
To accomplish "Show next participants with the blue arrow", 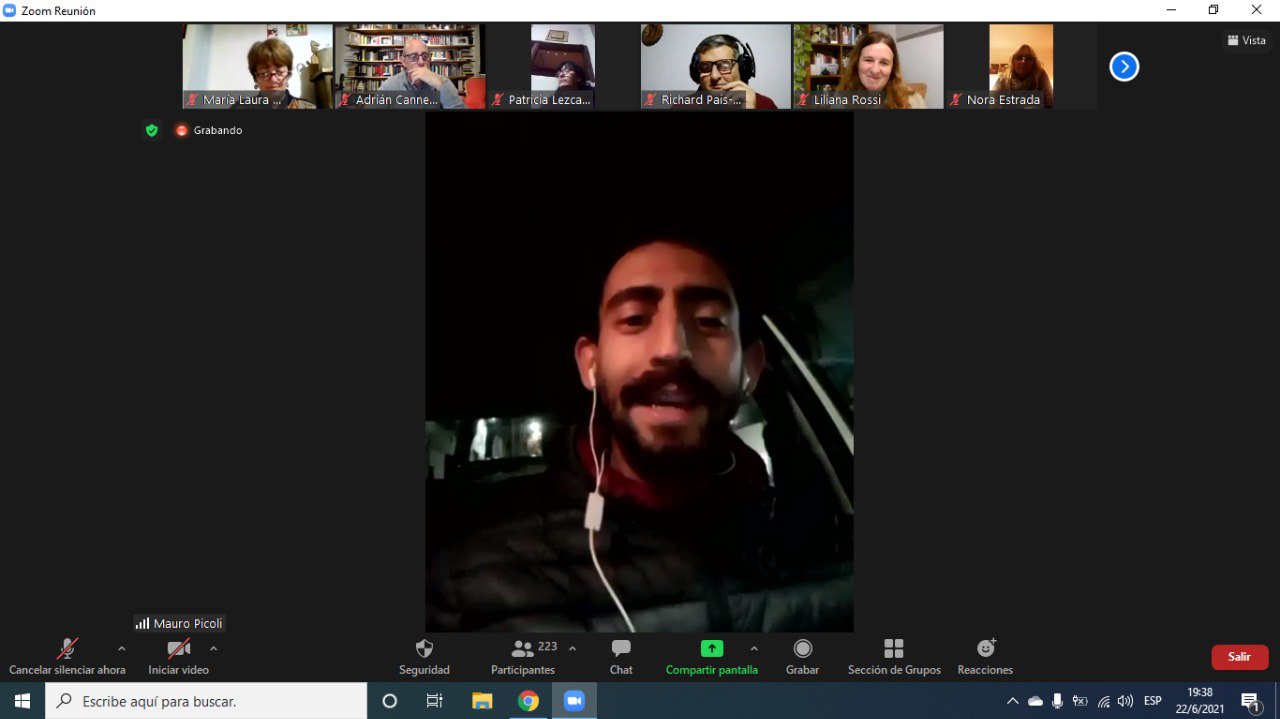I will point(1124,67).
